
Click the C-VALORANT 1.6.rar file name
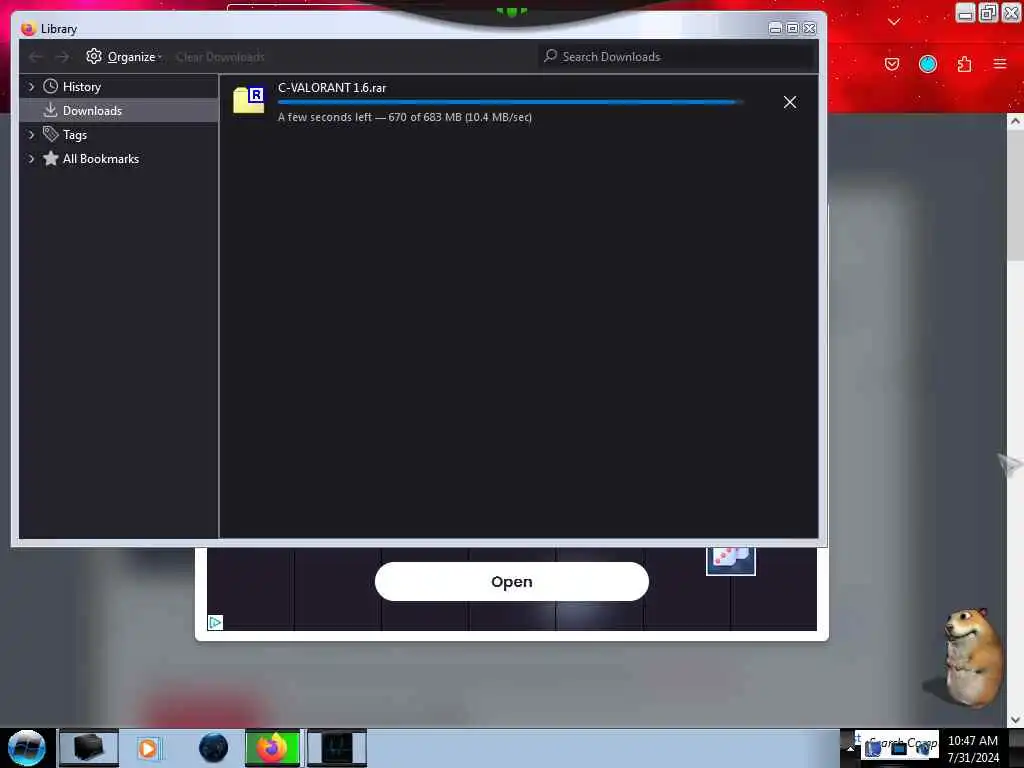click(332, 88)
